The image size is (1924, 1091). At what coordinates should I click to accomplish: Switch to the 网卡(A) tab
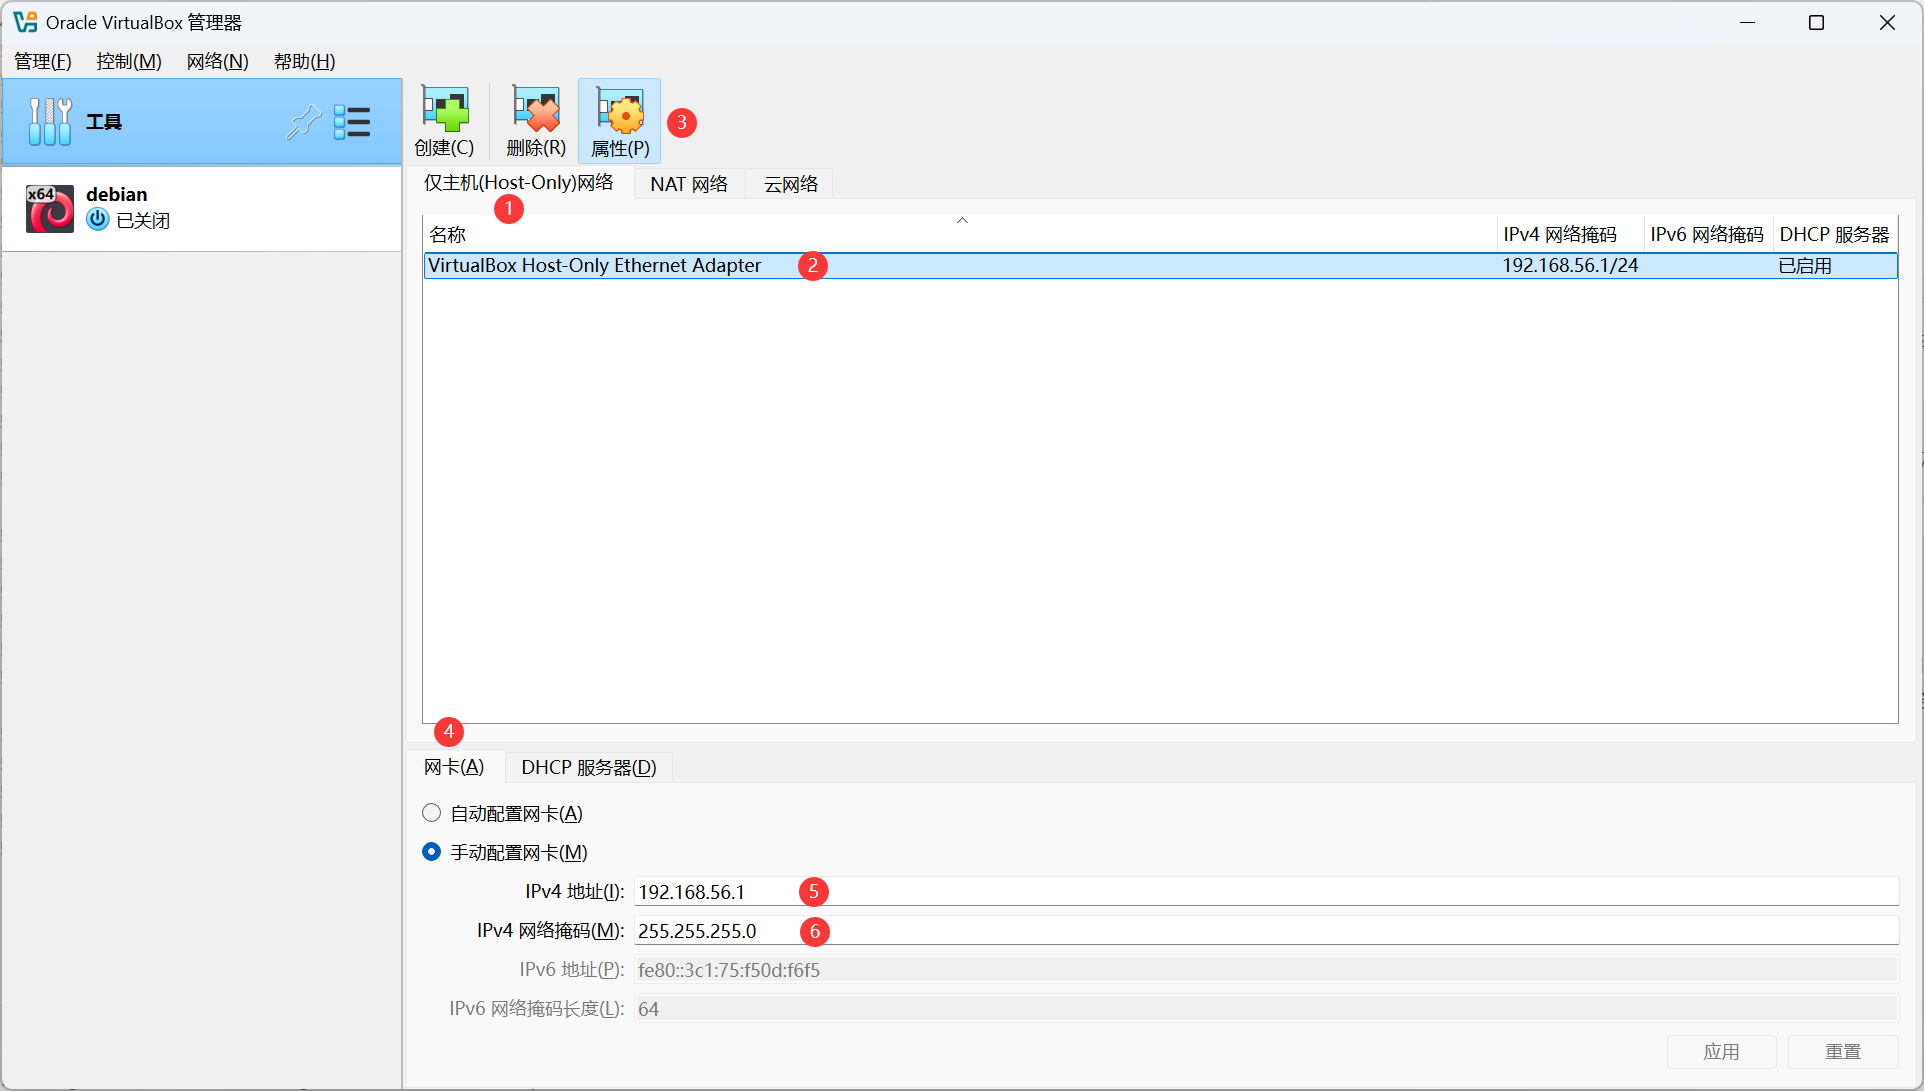[454, 767]
